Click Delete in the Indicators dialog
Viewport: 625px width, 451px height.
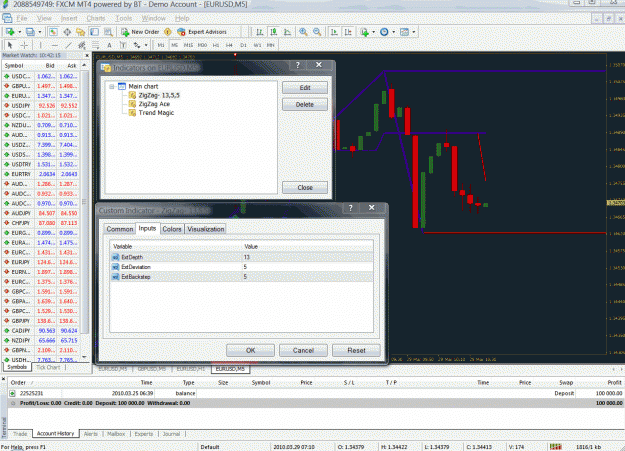(305, 104)
